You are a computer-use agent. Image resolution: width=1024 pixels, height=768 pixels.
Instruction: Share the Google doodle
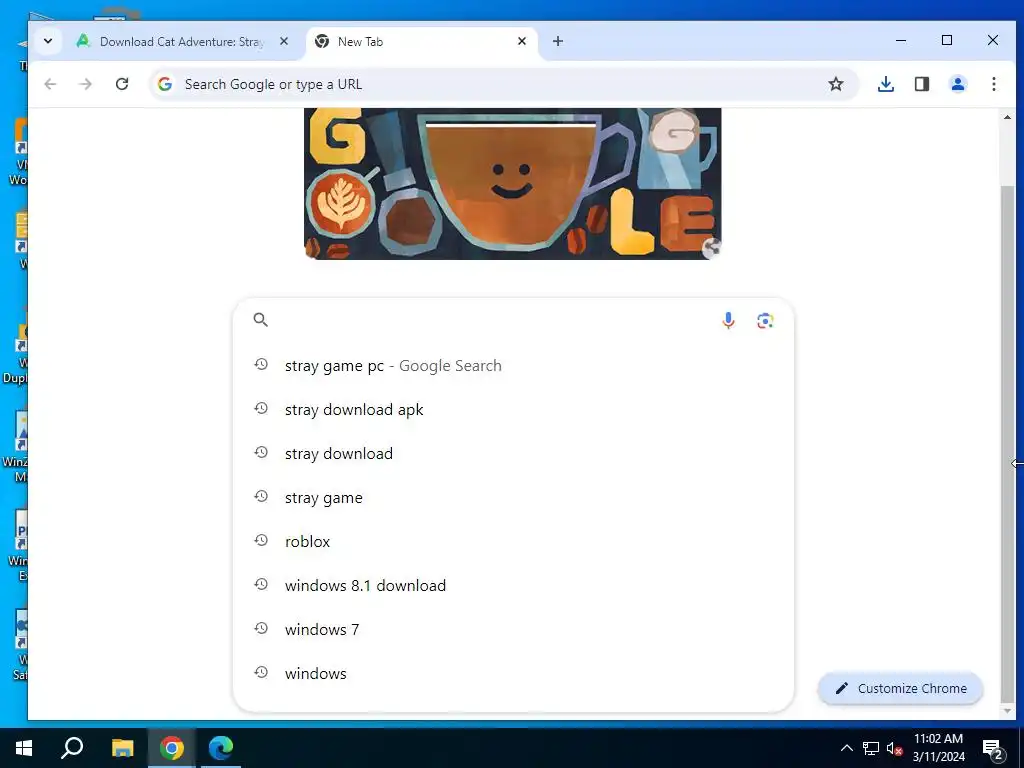712,249
